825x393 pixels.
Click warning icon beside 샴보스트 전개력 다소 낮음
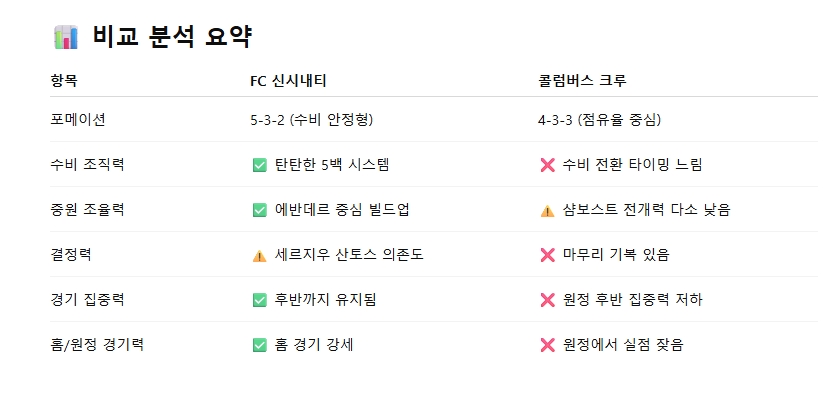click(x=547, y=210)
